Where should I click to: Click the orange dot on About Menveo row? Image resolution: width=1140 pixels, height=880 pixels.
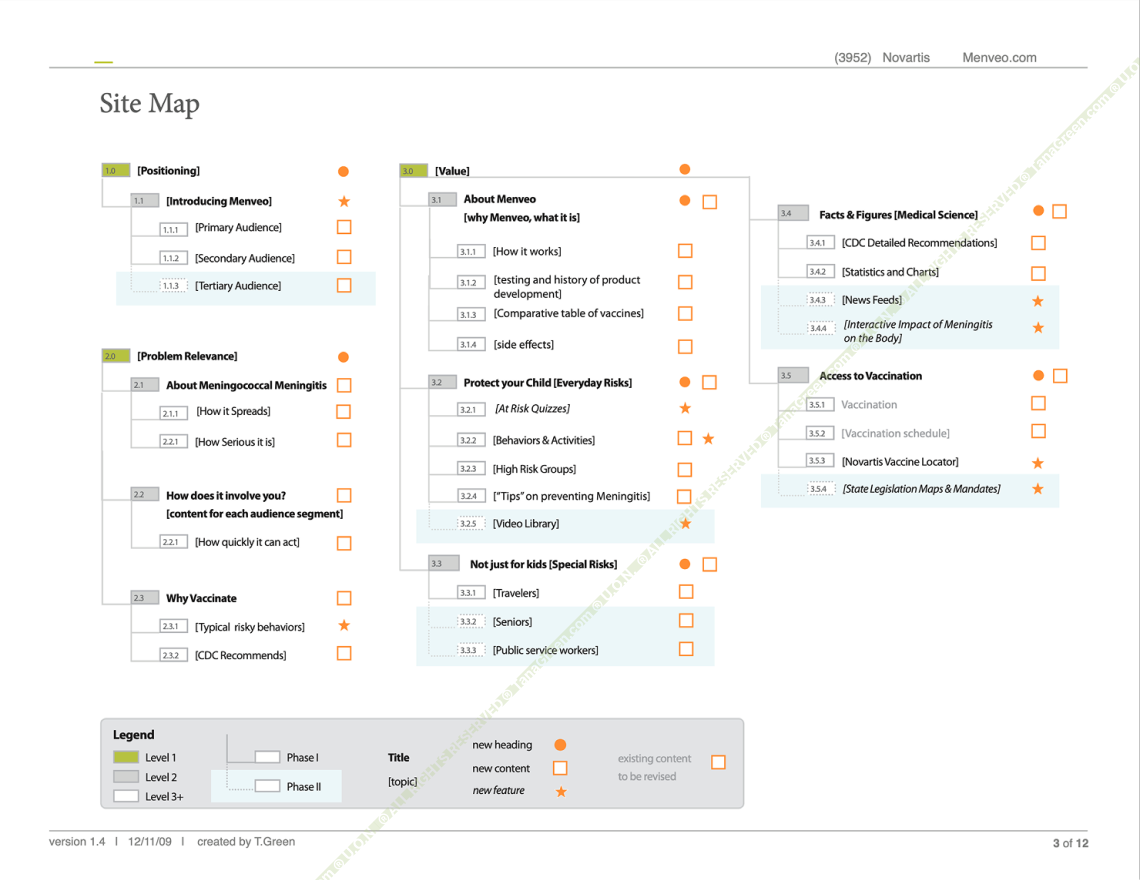point(684,201)
